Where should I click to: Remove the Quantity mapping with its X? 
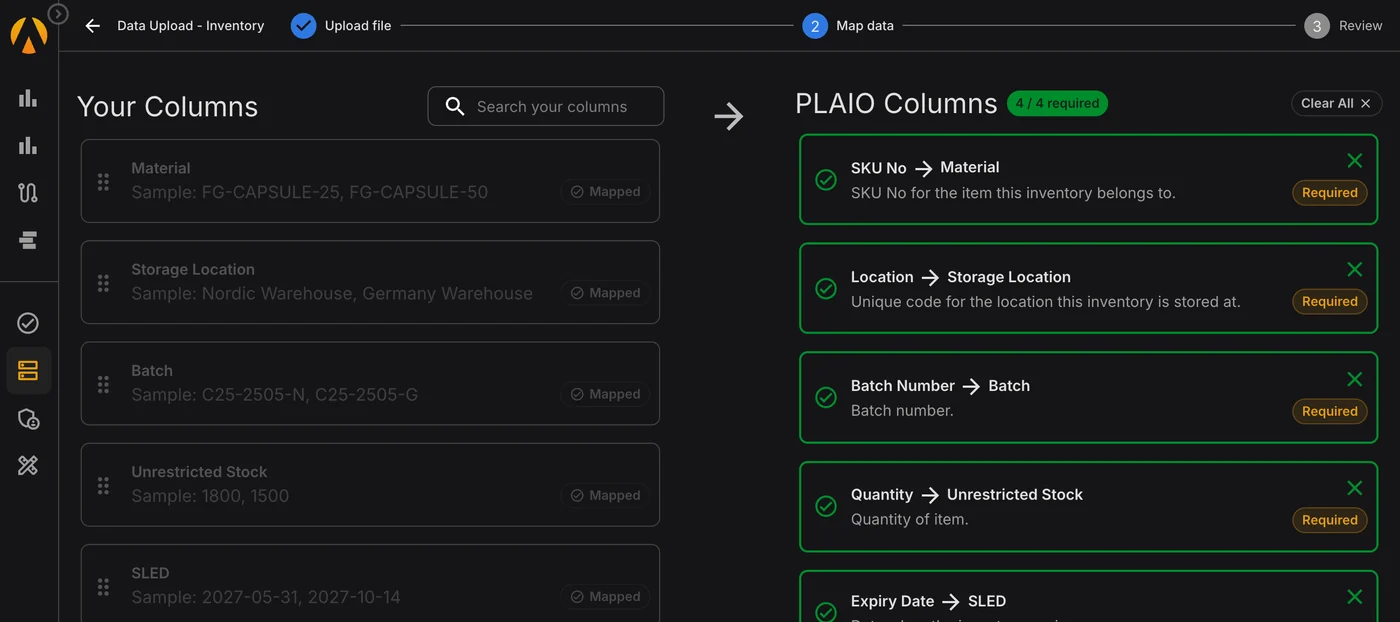click(x=1354, y=488)
